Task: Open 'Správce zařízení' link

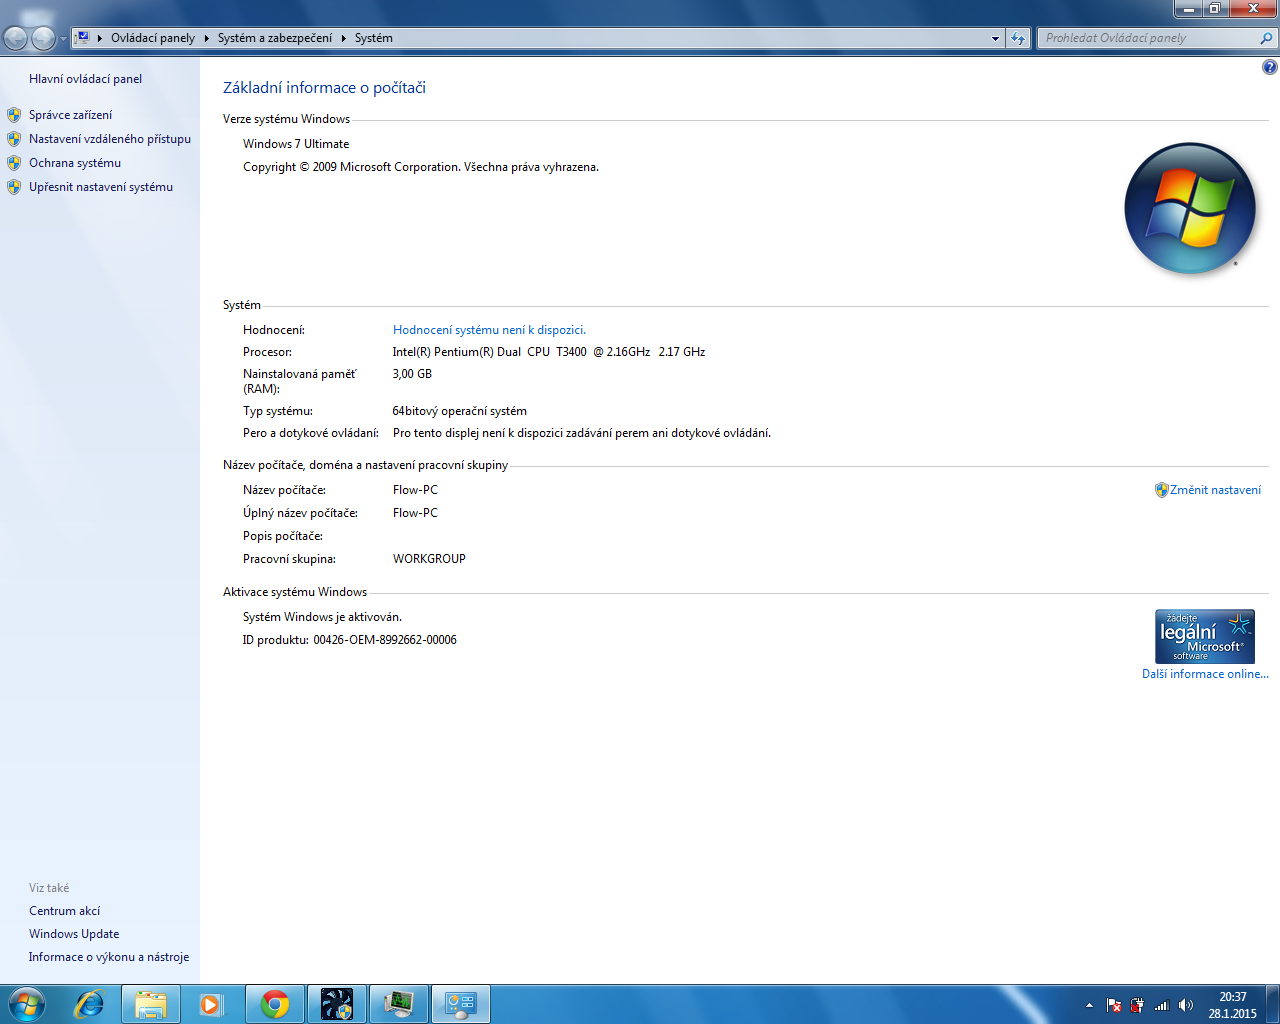Action: pyautogui.click(x=70, y=115)
